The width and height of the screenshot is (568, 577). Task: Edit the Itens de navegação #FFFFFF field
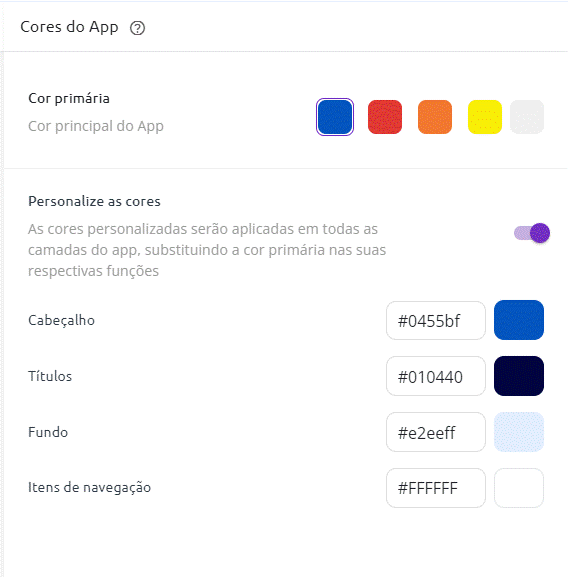436,488
